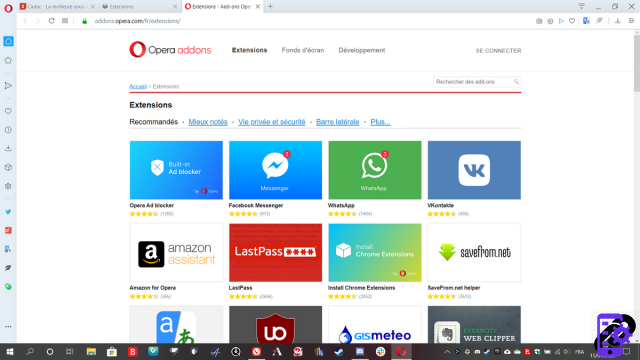This screenshot has width=640, height=360.
Task: Open Easy Setup panel icon
Action: (631, 21)
